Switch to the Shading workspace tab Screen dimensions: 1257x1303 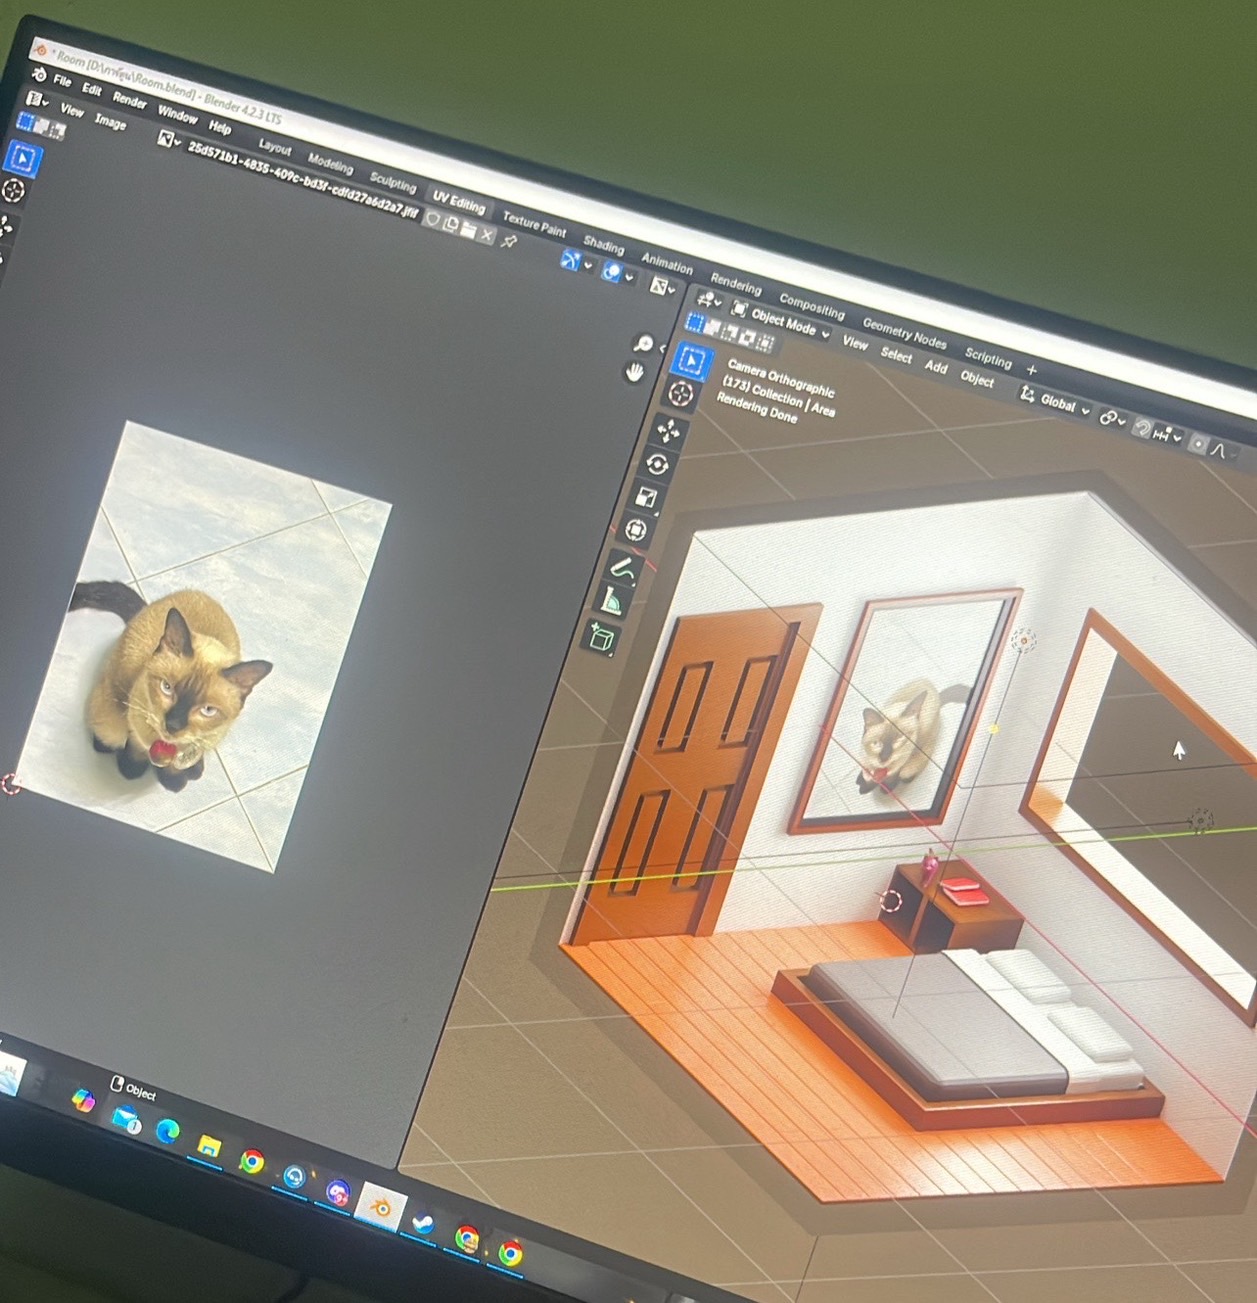click(603, 244)
